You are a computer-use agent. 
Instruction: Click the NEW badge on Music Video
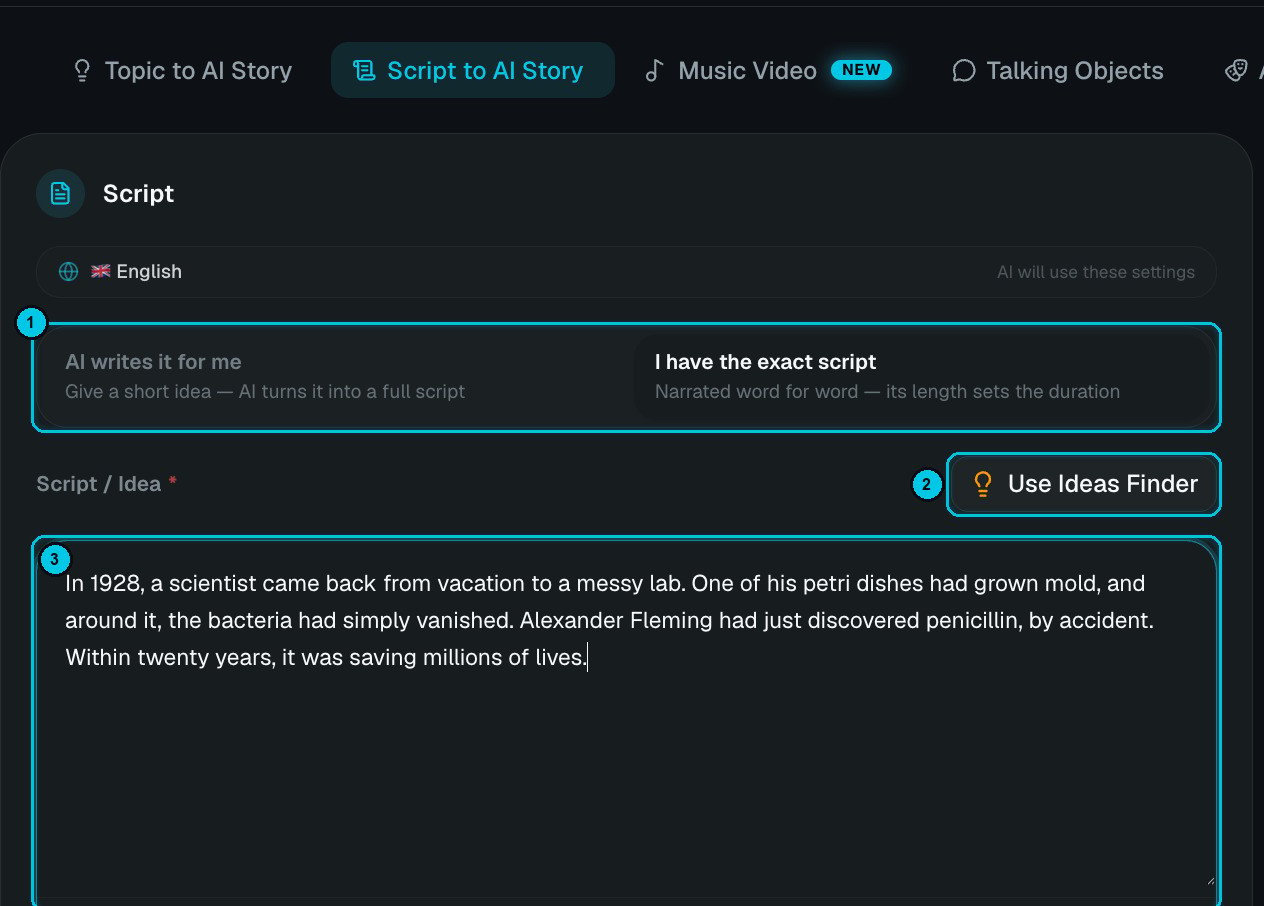point(861,70)
